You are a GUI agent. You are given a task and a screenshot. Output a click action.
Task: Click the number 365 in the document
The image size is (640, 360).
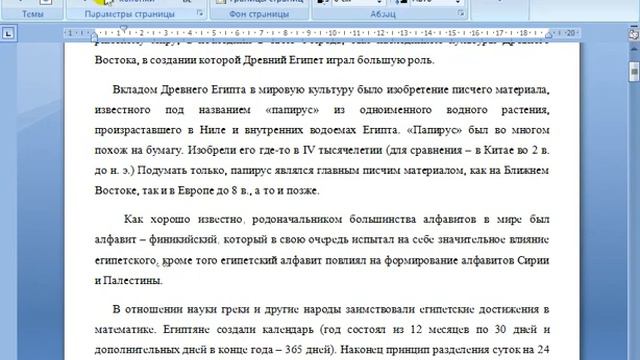[293, 350]
